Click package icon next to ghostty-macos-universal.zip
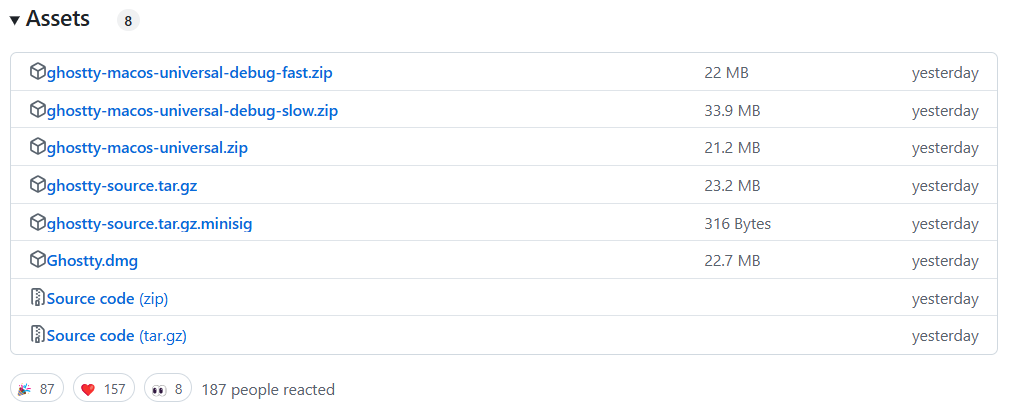The image size is (1016, 411). click(38, 147)
